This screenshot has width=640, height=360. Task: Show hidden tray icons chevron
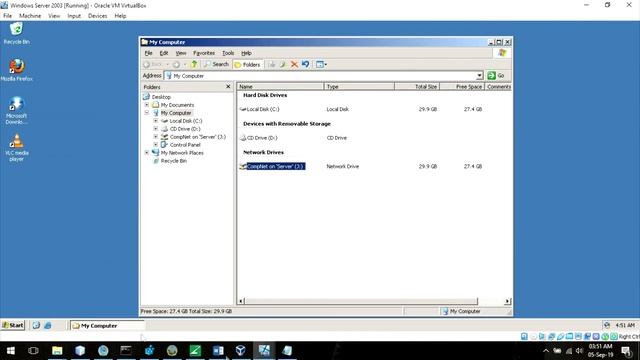click(x=546, y=351)
